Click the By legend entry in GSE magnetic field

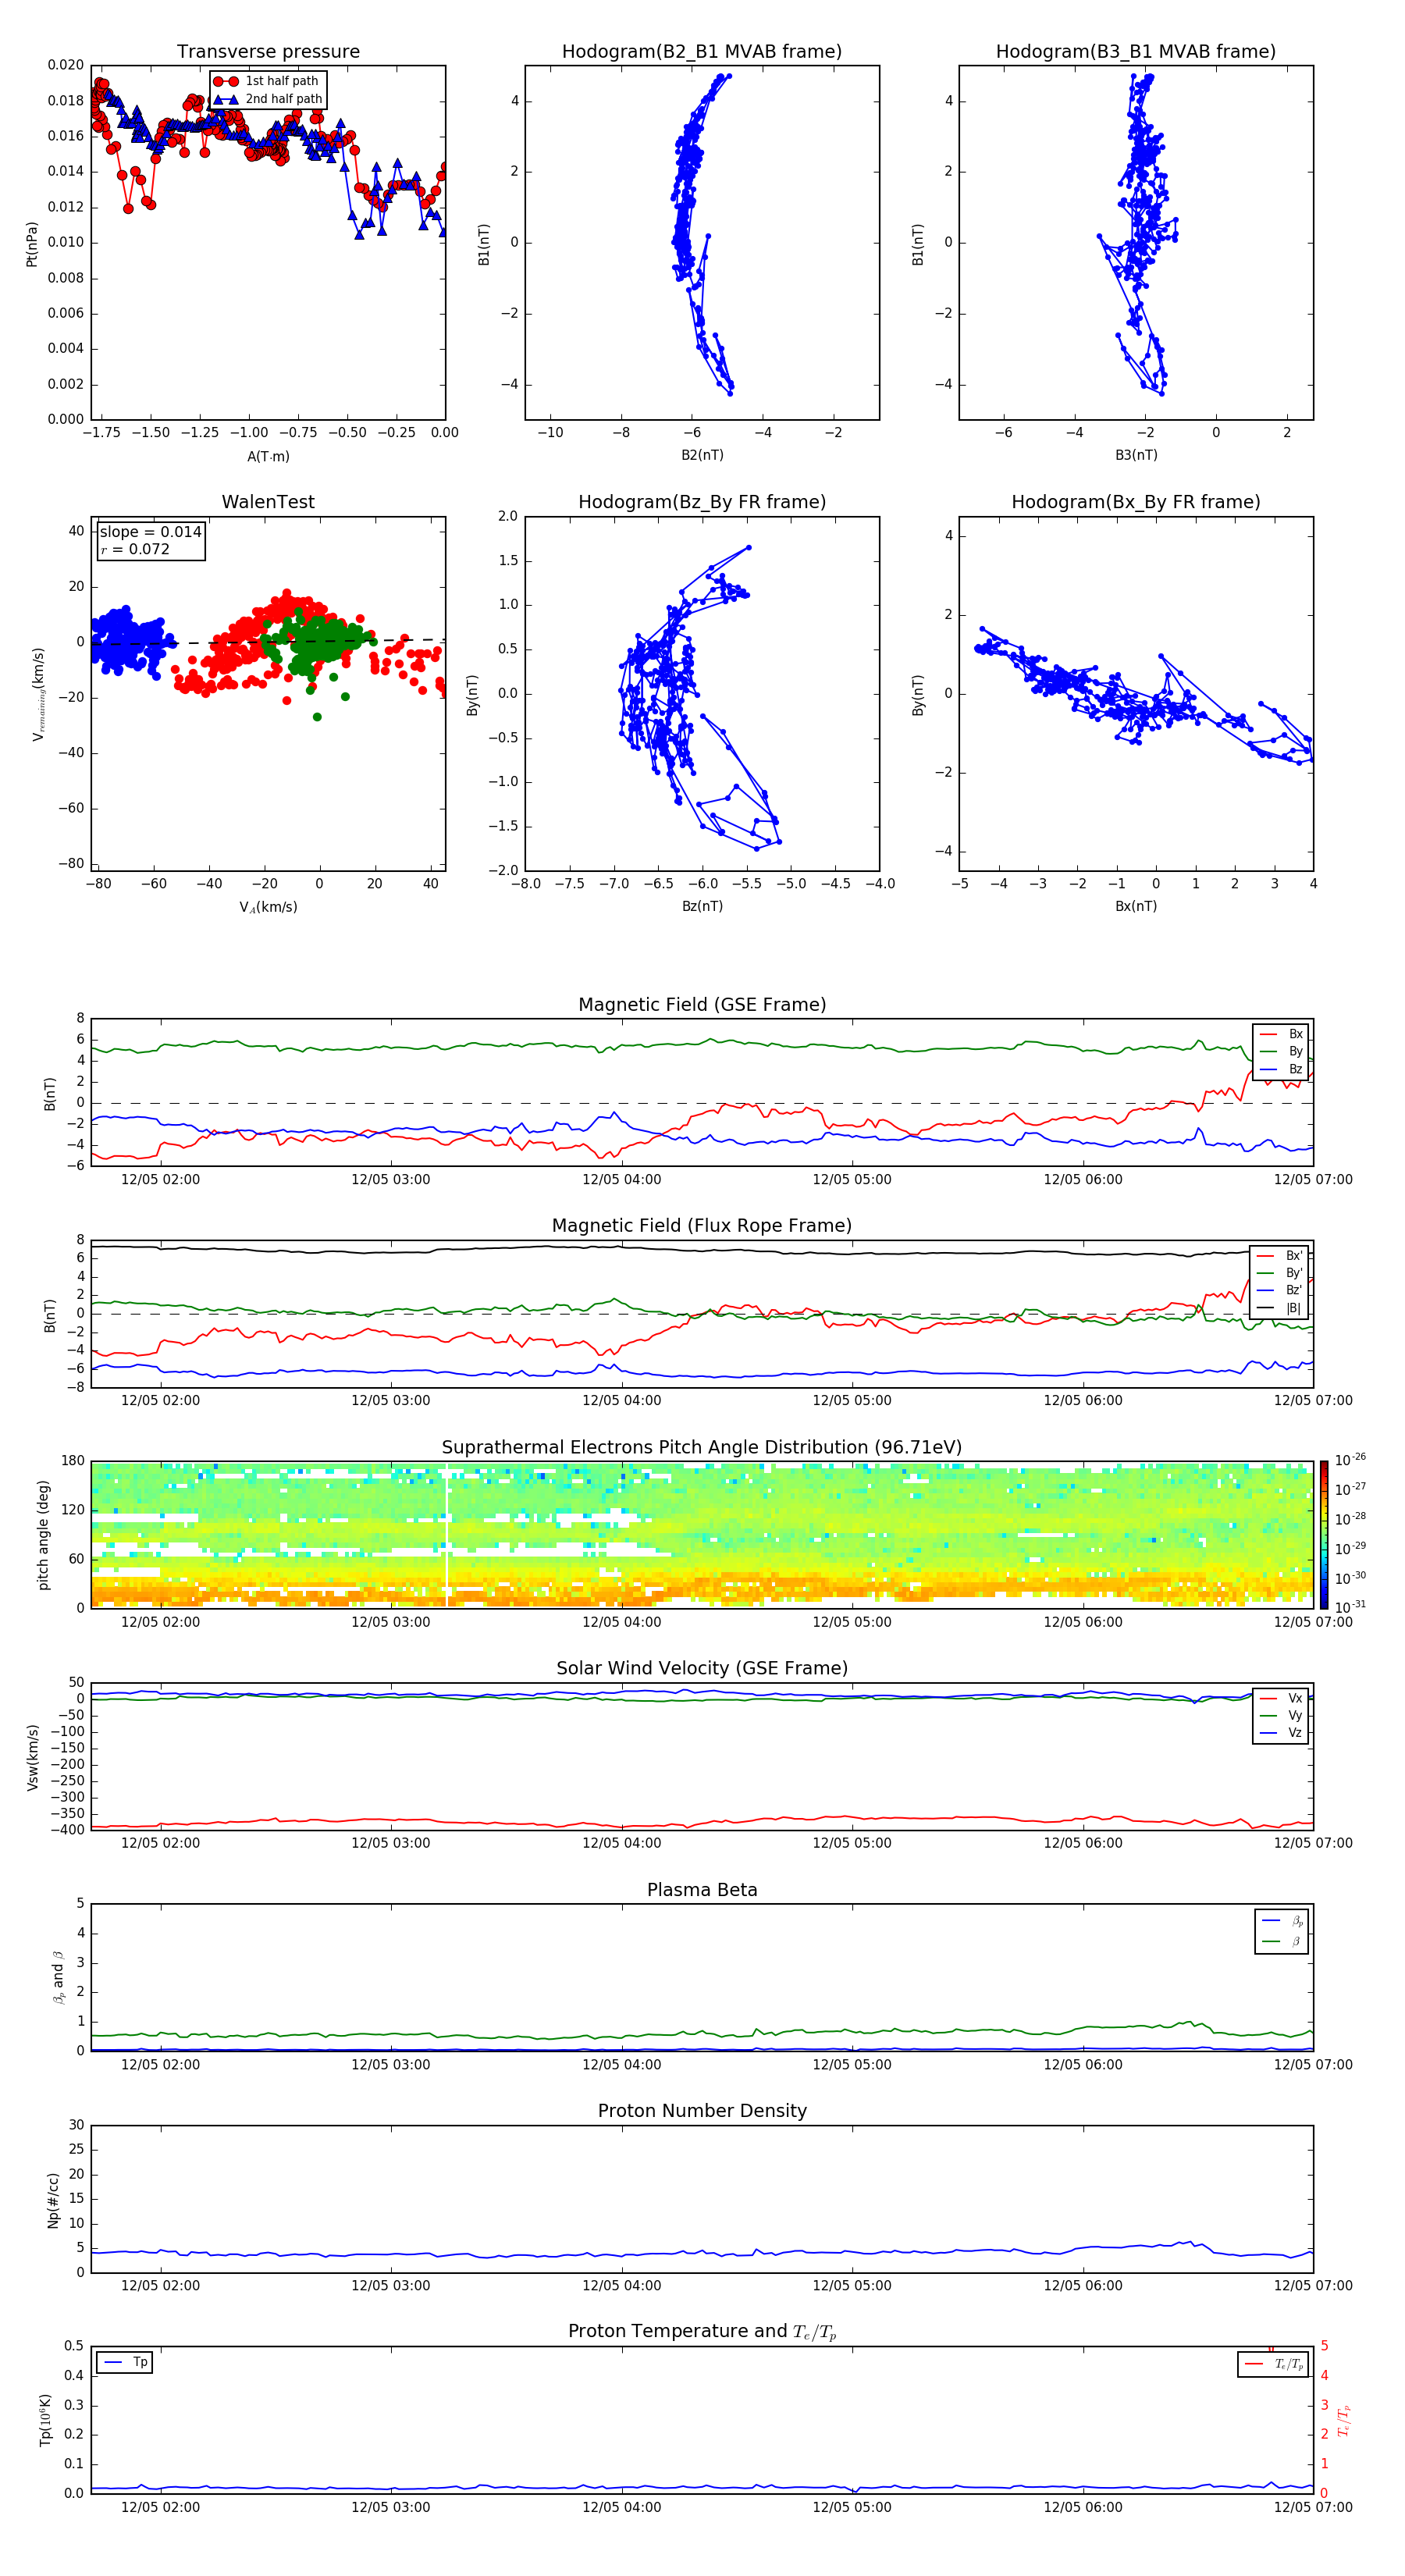(x=1281, y=1052)
